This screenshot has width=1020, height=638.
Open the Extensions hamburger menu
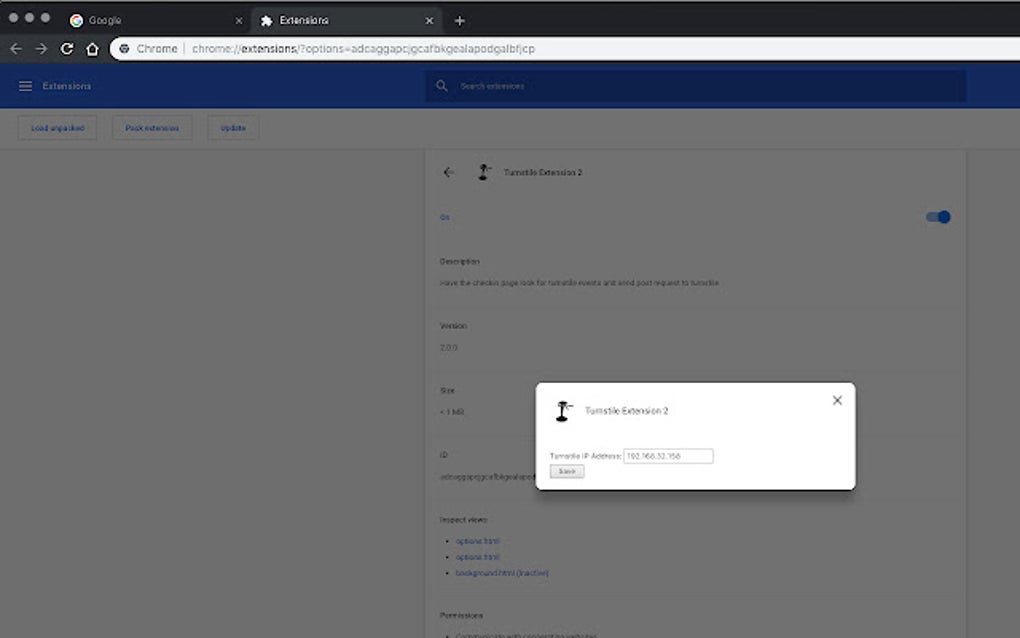tap(25, 86)
